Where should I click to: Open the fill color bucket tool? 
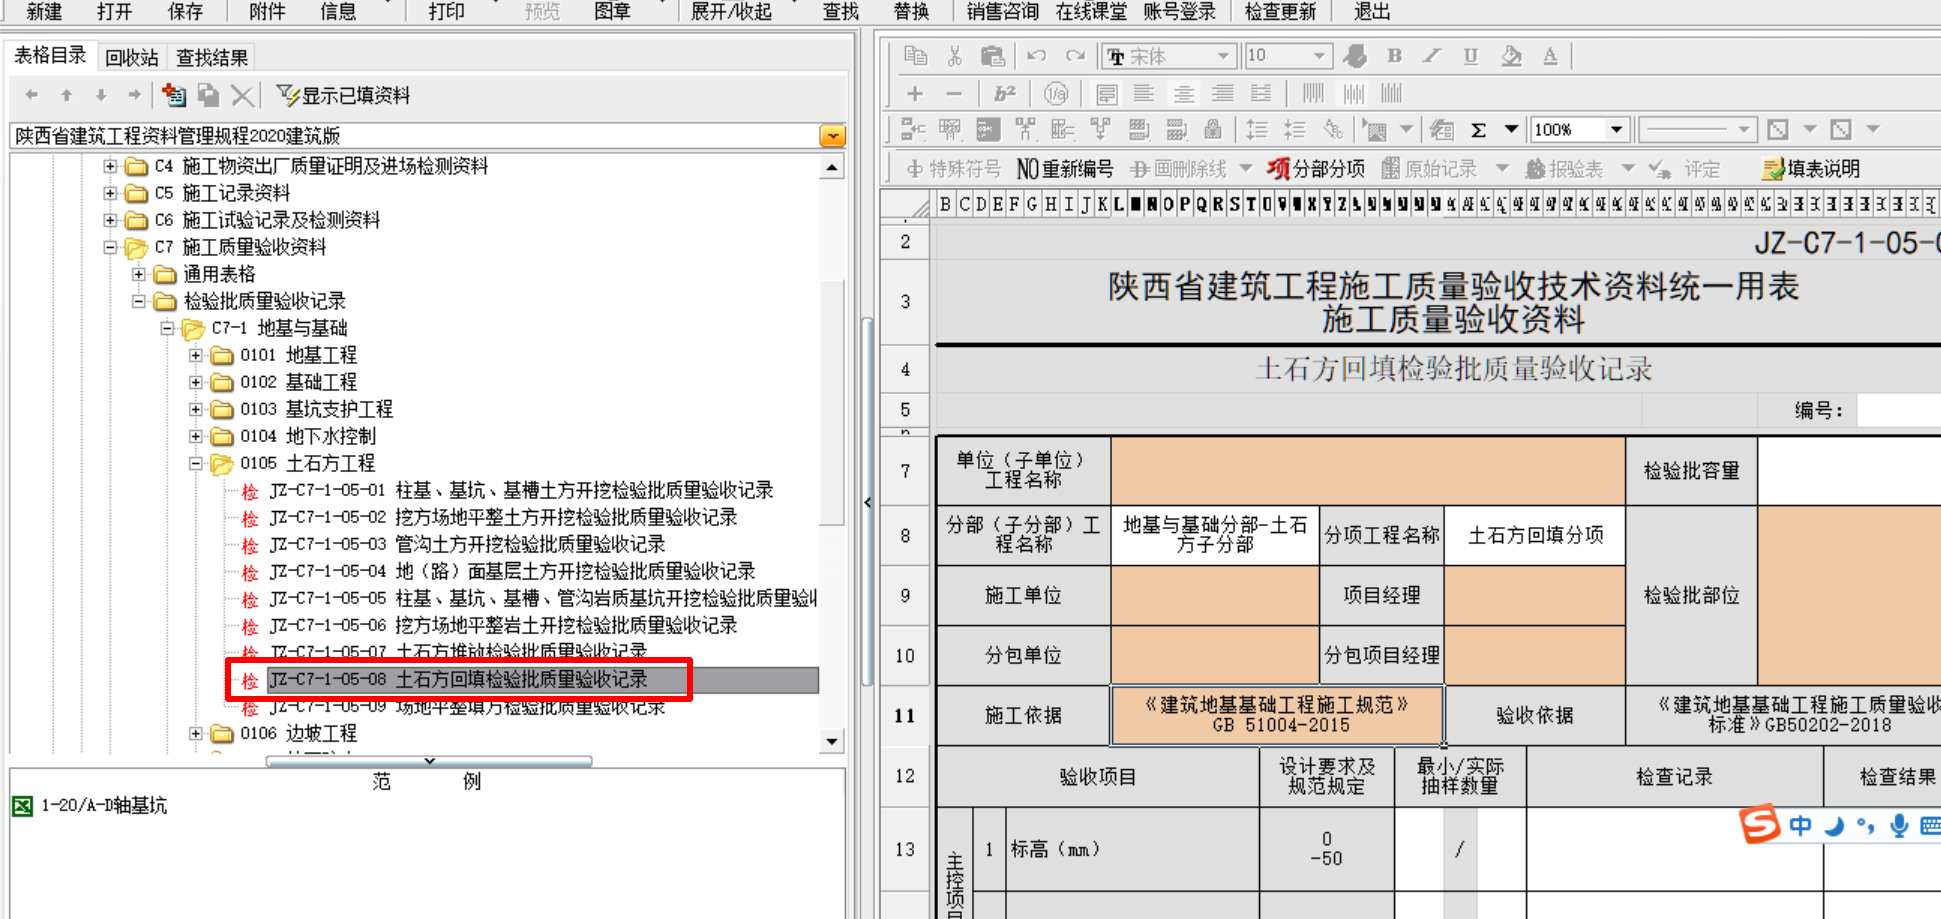tap(1511, 56)
